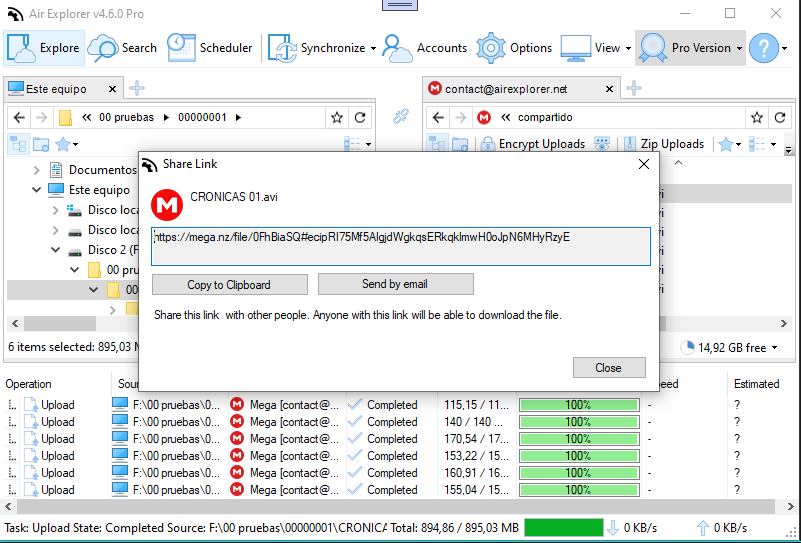Add a new tab in left pane
The image size is (801, 543).
pyautogui.click(x=136, y=88)
